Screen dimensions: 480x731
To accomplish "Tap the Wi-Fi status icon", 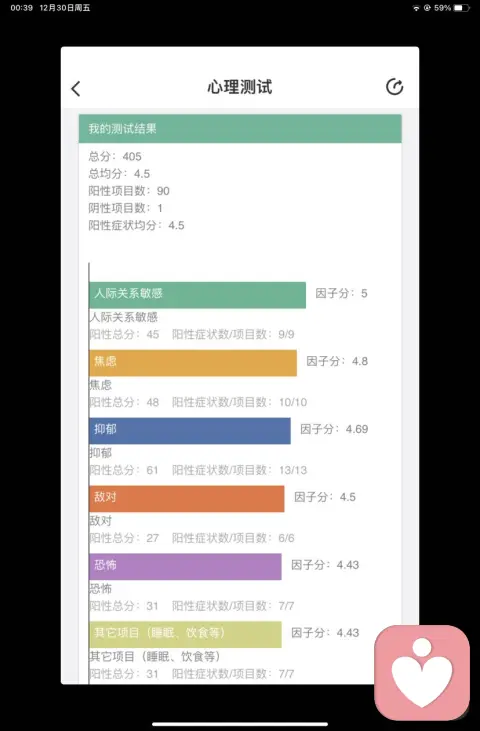I will point(416,8).
